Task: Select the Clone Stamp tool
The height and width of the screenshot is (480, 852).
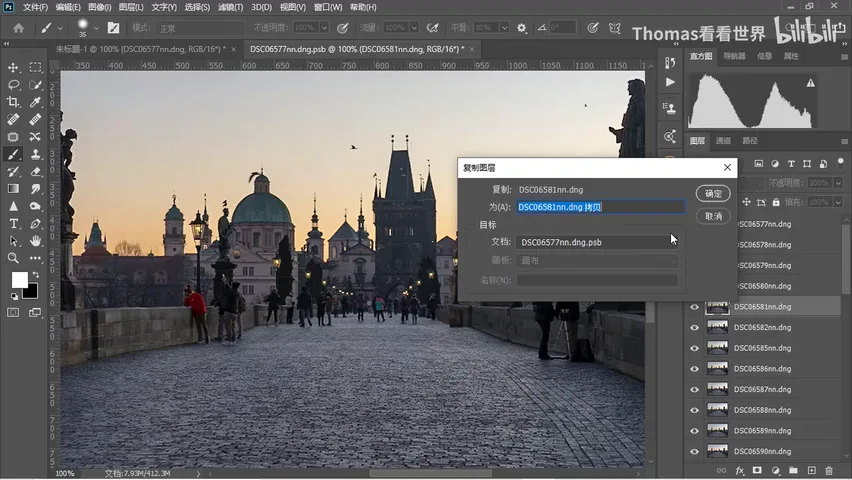Action: click(35, 154)
